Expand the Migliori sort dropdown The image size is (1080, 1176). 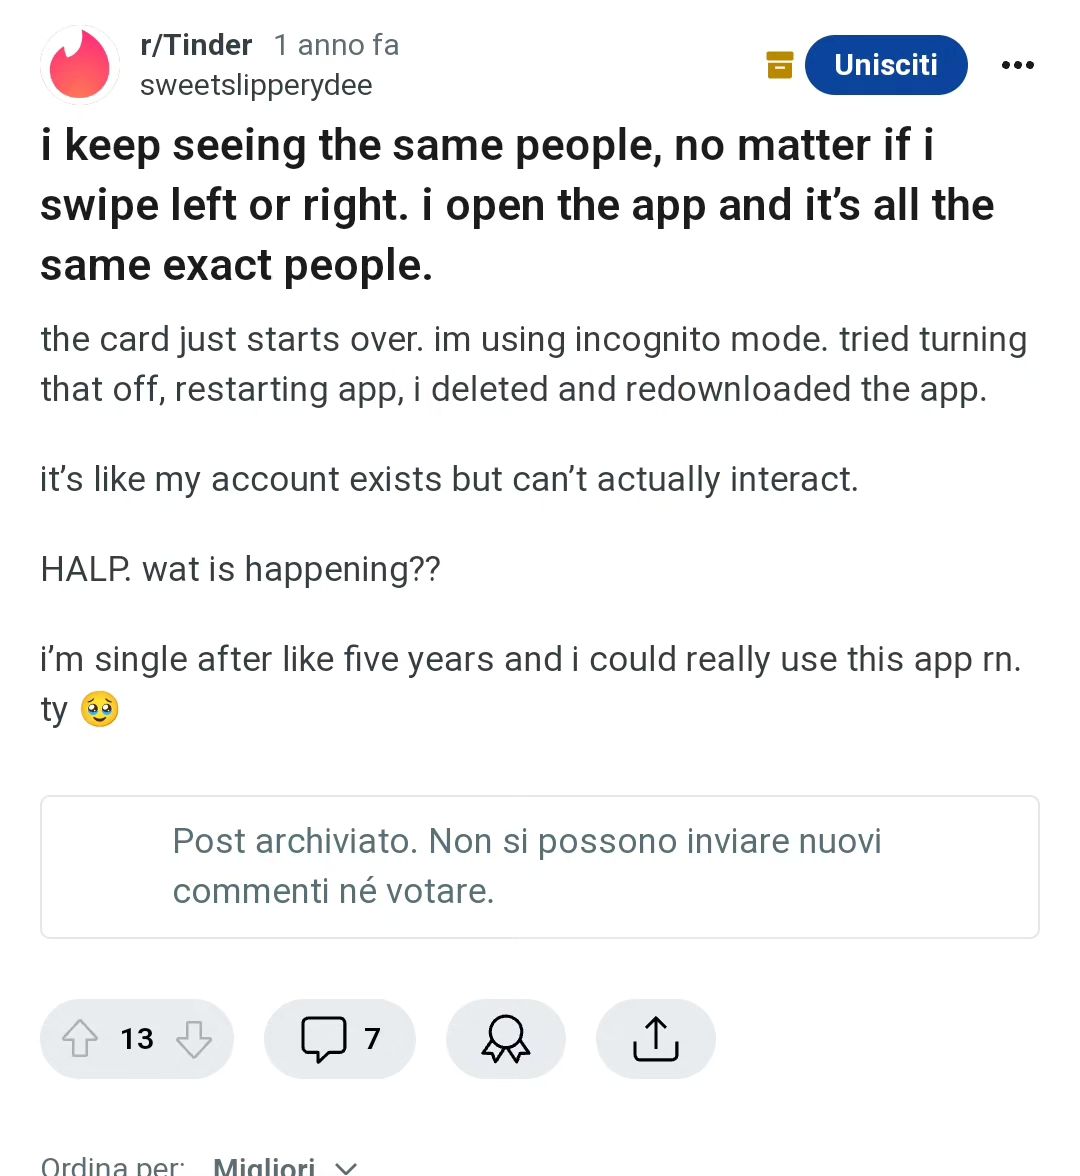coord(285,1166)
